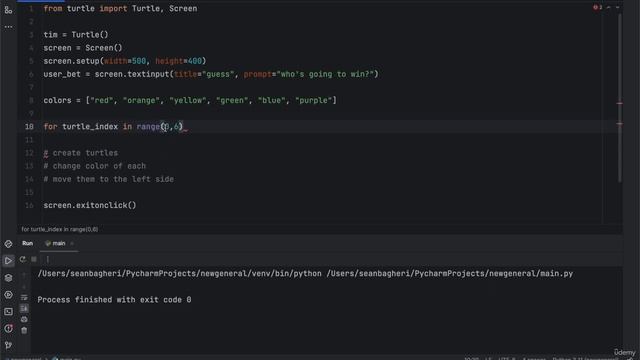
Task: Open the Problems tool window icon
Action: (8, 329)
